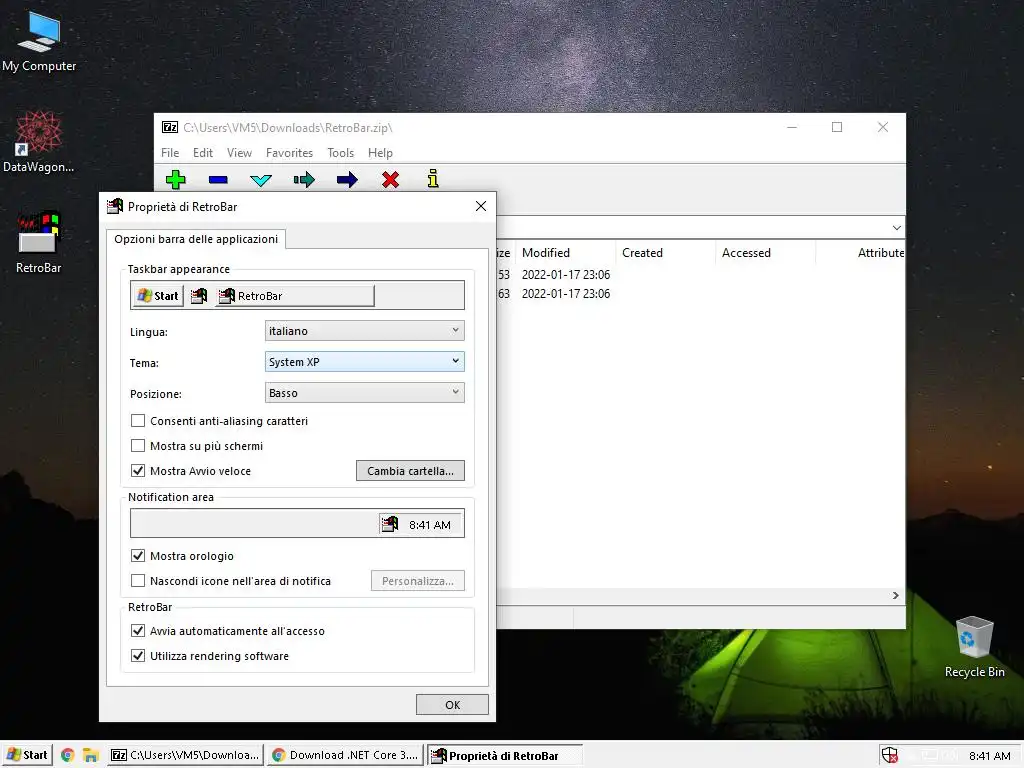1024x768 pixels.
Task: Click File Explorer icon in quick launch
Action: [x=90, y=756]
